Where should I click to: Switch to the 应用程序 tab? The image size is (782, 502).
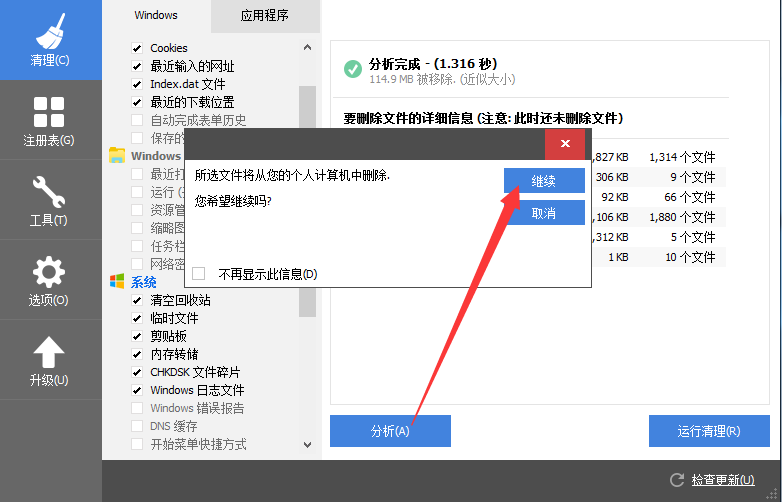tap(265, 16)
